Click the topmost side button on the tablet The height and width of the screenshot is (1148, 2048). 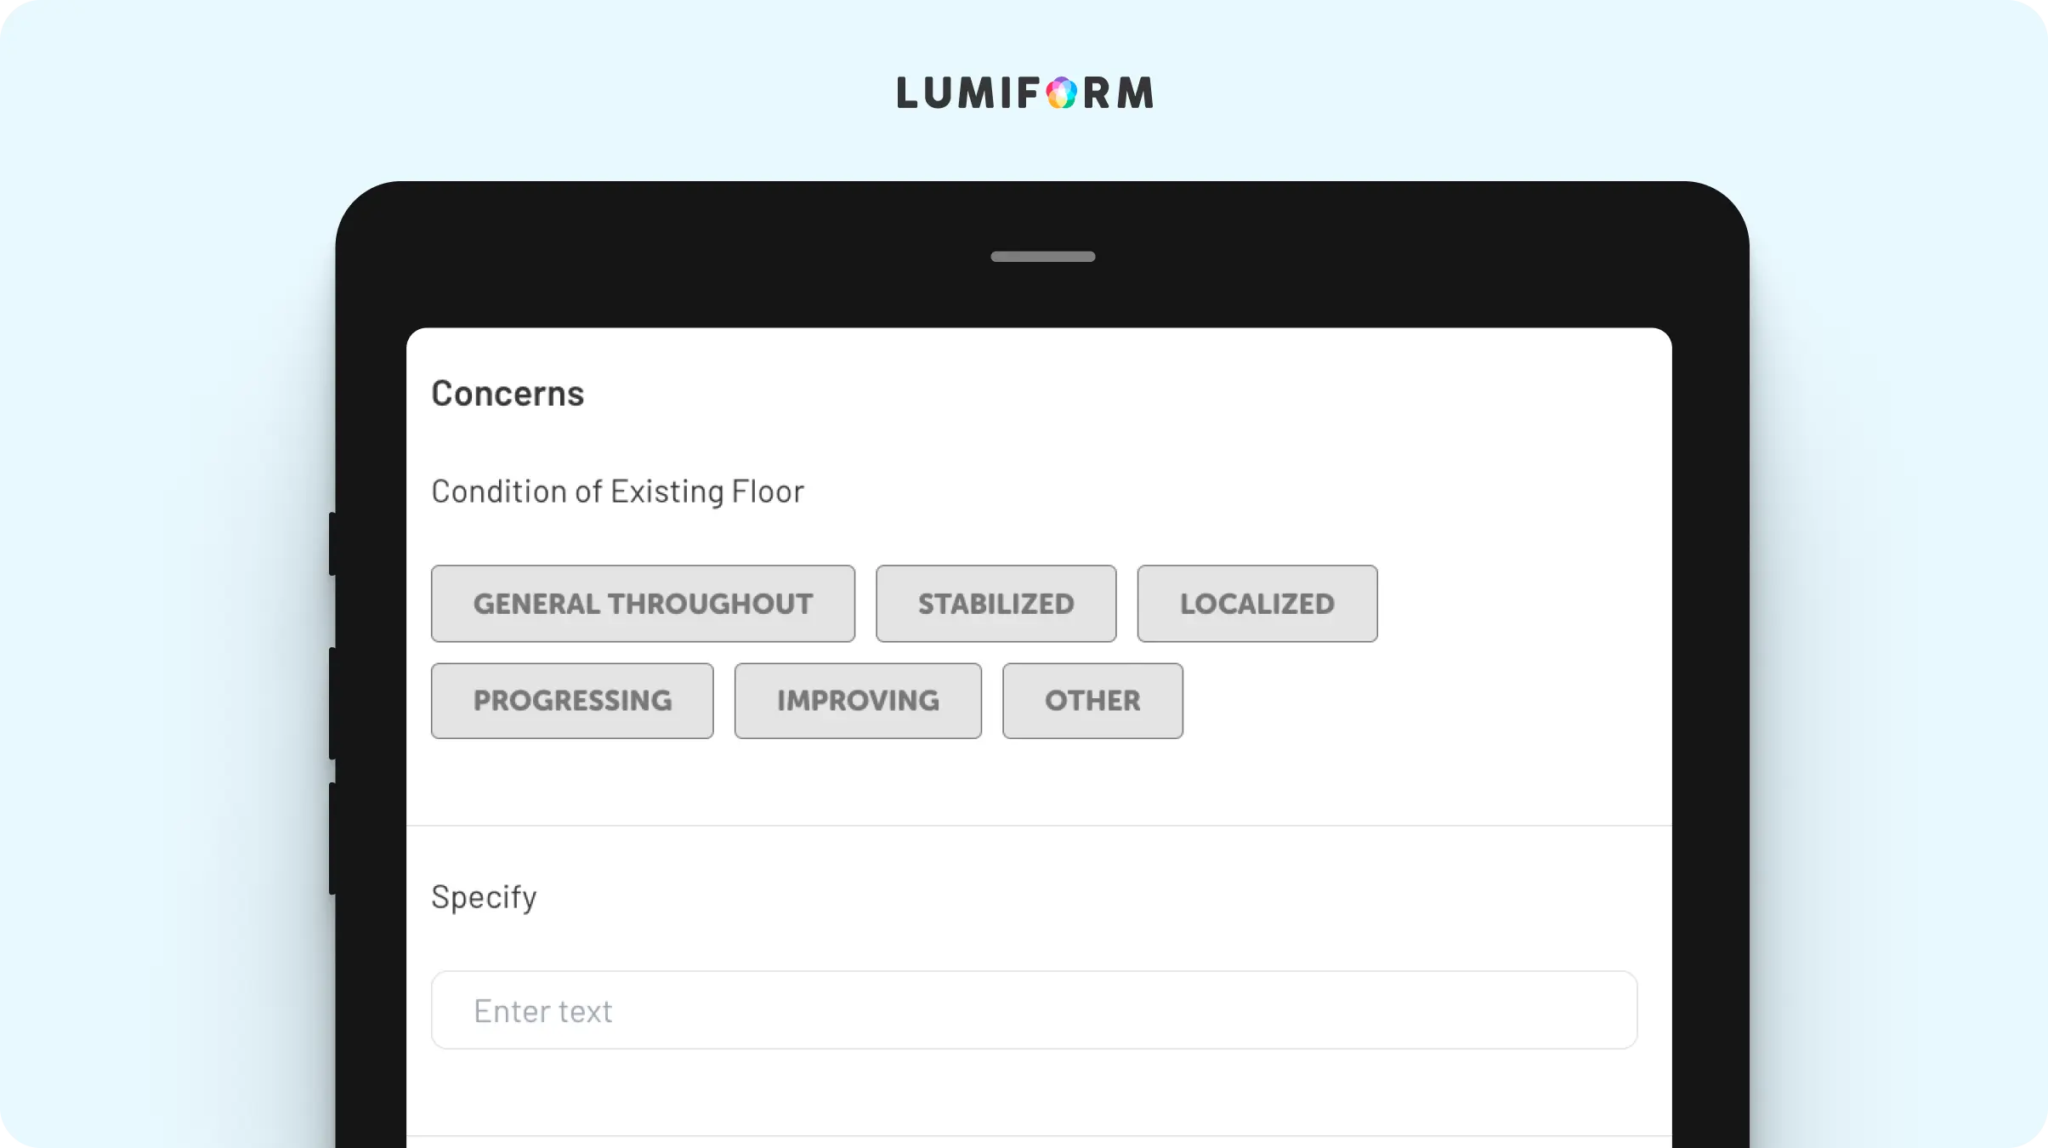(332, 544)
